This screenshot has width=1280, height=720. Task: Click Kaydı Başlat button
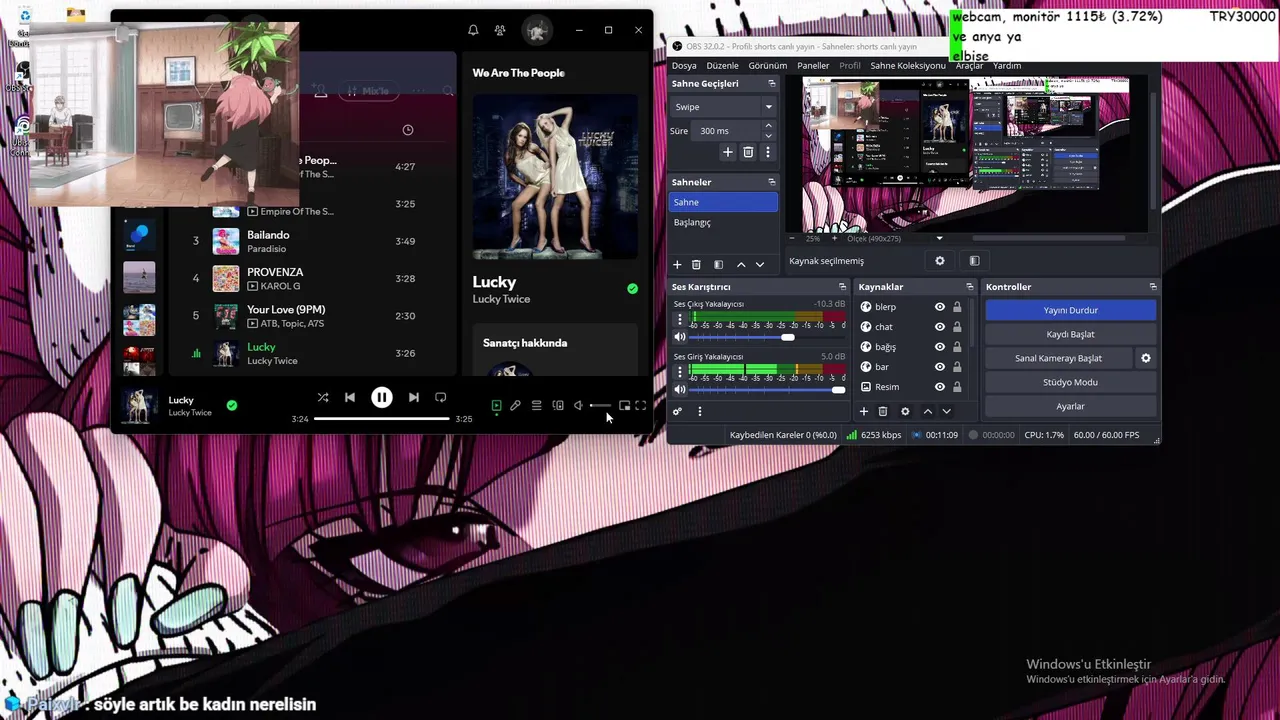(x=1070, y=334)
